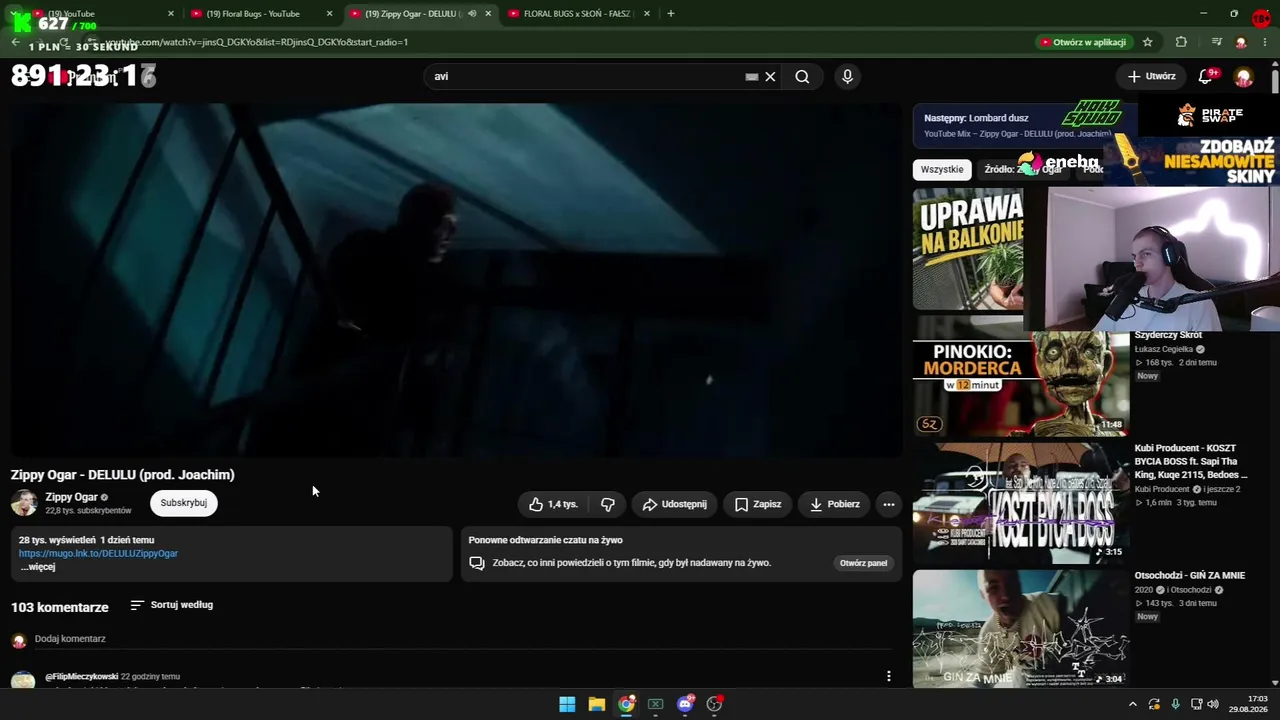Clear the search field with the X
Image resolution: width=1280 pixels, height=720 pixels.
770,77
